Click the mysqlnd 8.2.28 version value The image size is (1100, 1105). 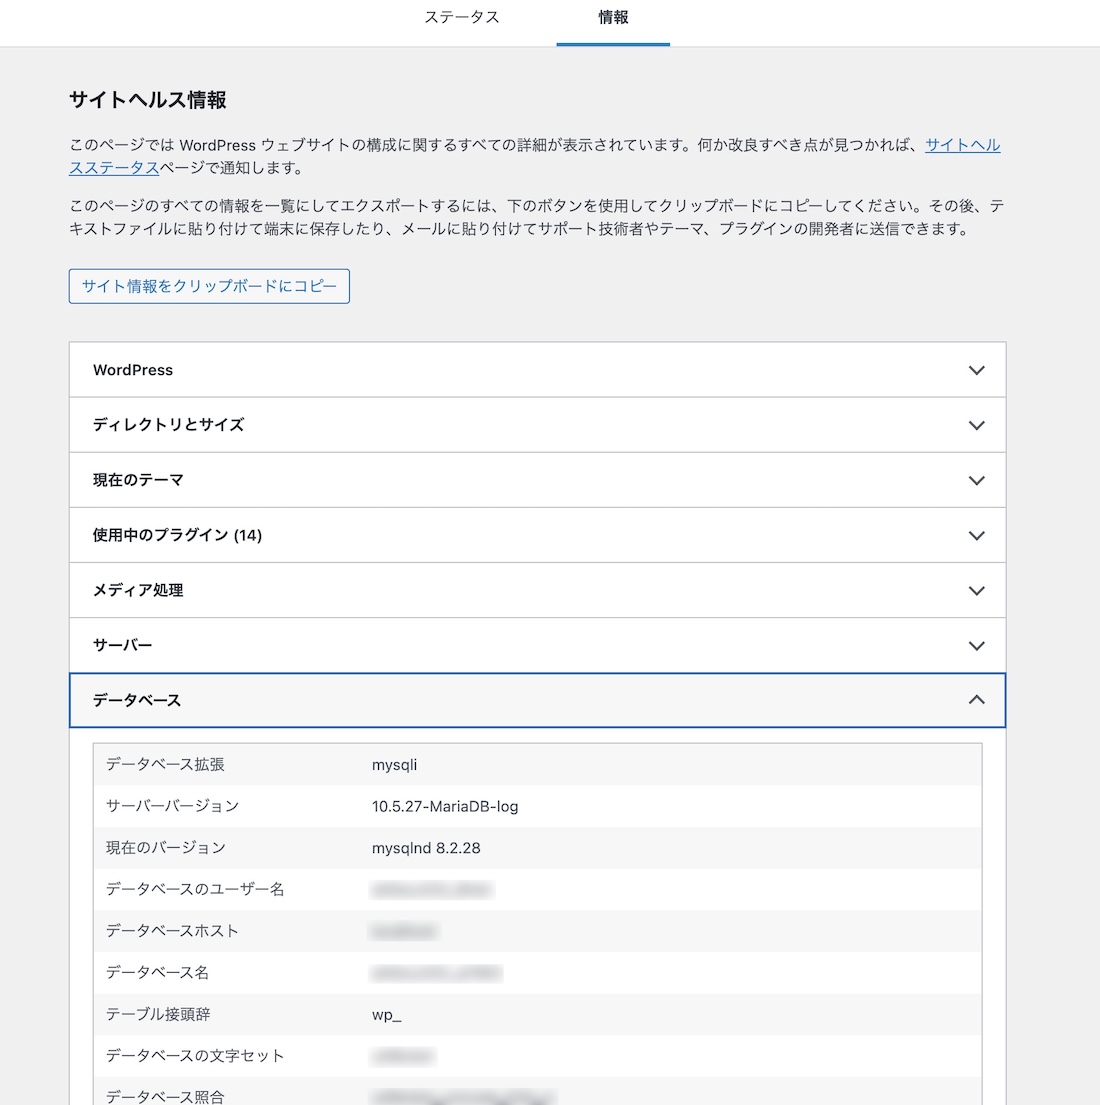tap(426, 847)
